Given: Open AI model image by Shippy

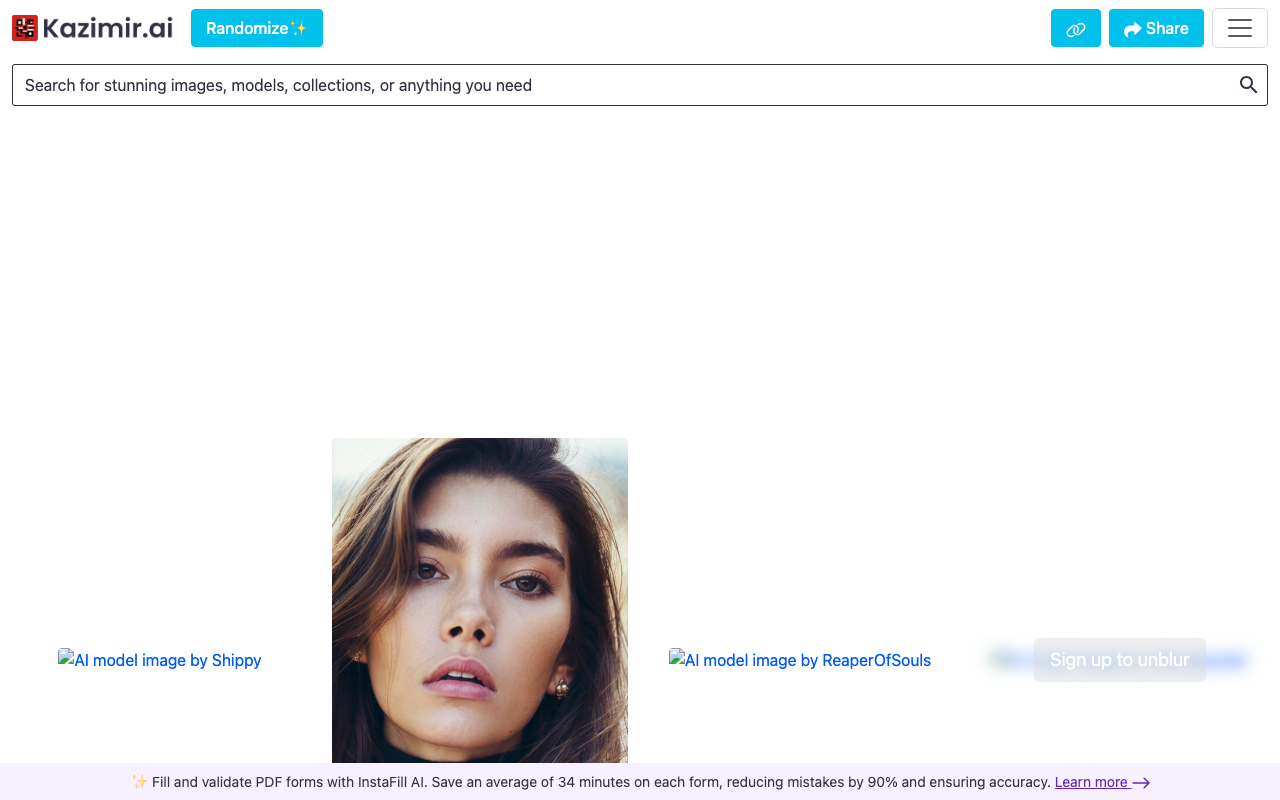Looking at the screenshot, I should point(168,660).
